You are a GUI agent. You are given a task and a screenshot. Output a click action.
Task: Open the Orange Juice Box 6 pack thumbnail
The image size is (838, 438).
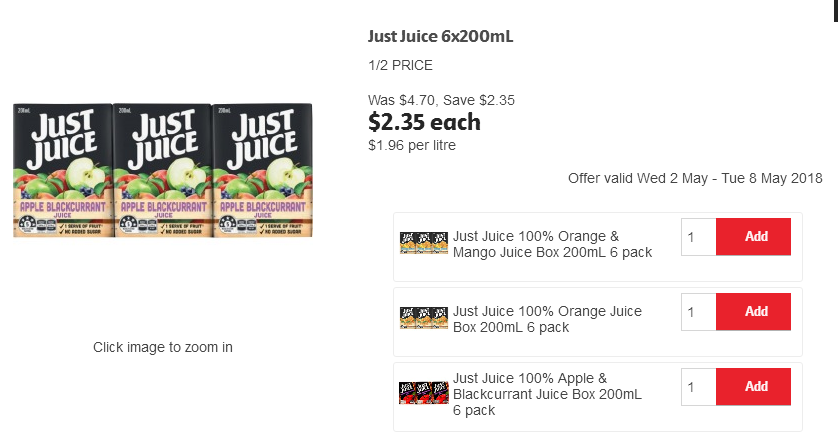[x=424, y=318]
